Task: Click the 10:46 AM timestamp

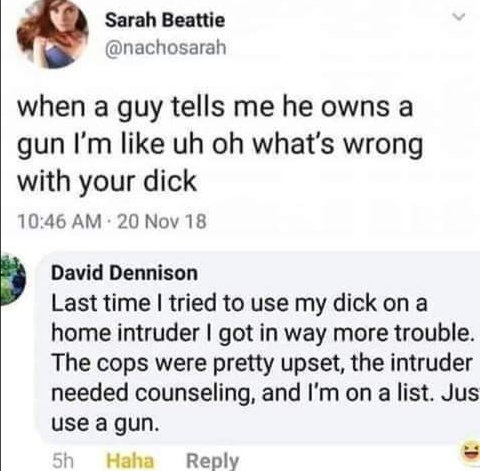Action: pyautogui.click(x=60, y=221)
